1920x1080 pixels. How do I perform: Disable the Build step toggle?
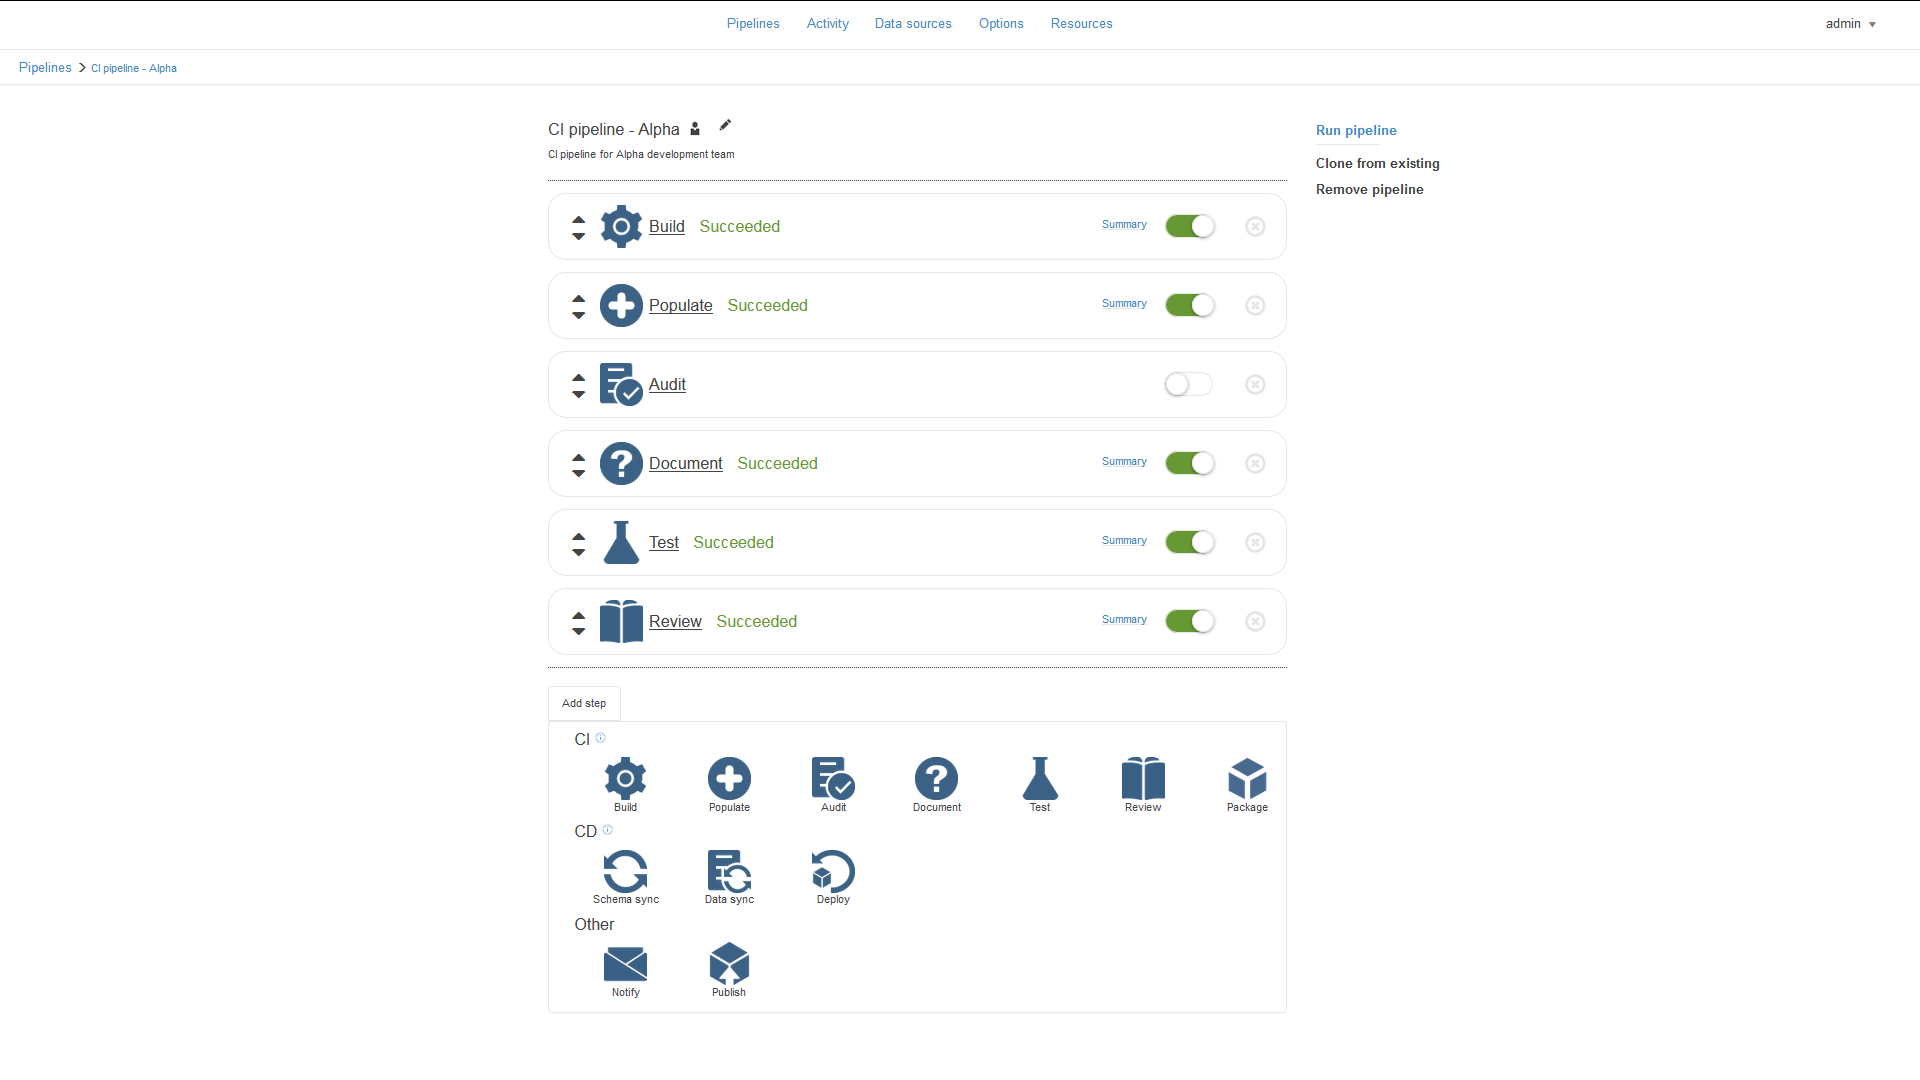tap(1190, 226)
